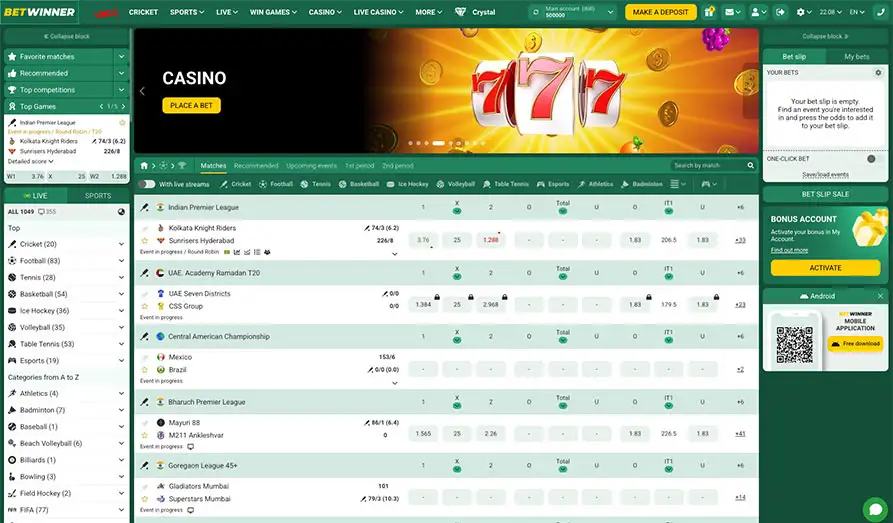893x523 pixels.
Task: Expand Top competitions section
Action: pyautogui.click(x=121, y=89)
